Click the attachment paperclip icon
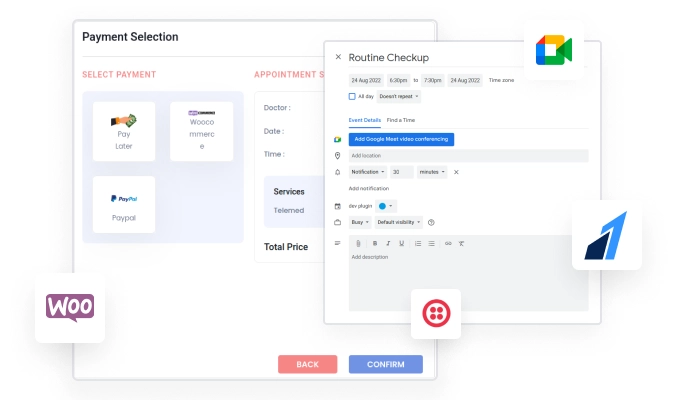This screenshot has height=400, width=684. click(x=358, y=243)
